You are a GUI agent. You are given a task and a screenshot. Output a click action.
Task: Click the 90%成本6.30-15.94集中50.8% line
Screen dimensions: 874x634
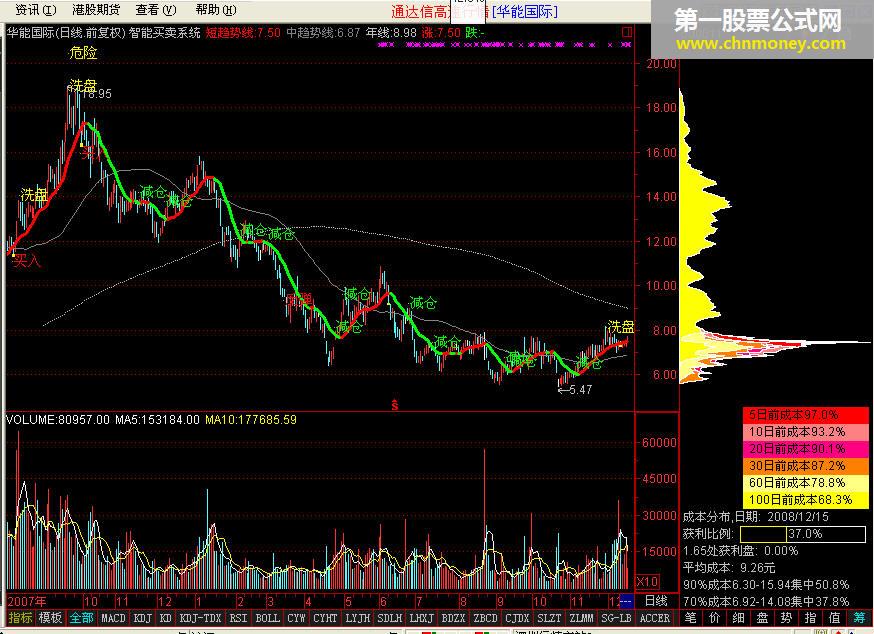[766, 585]
